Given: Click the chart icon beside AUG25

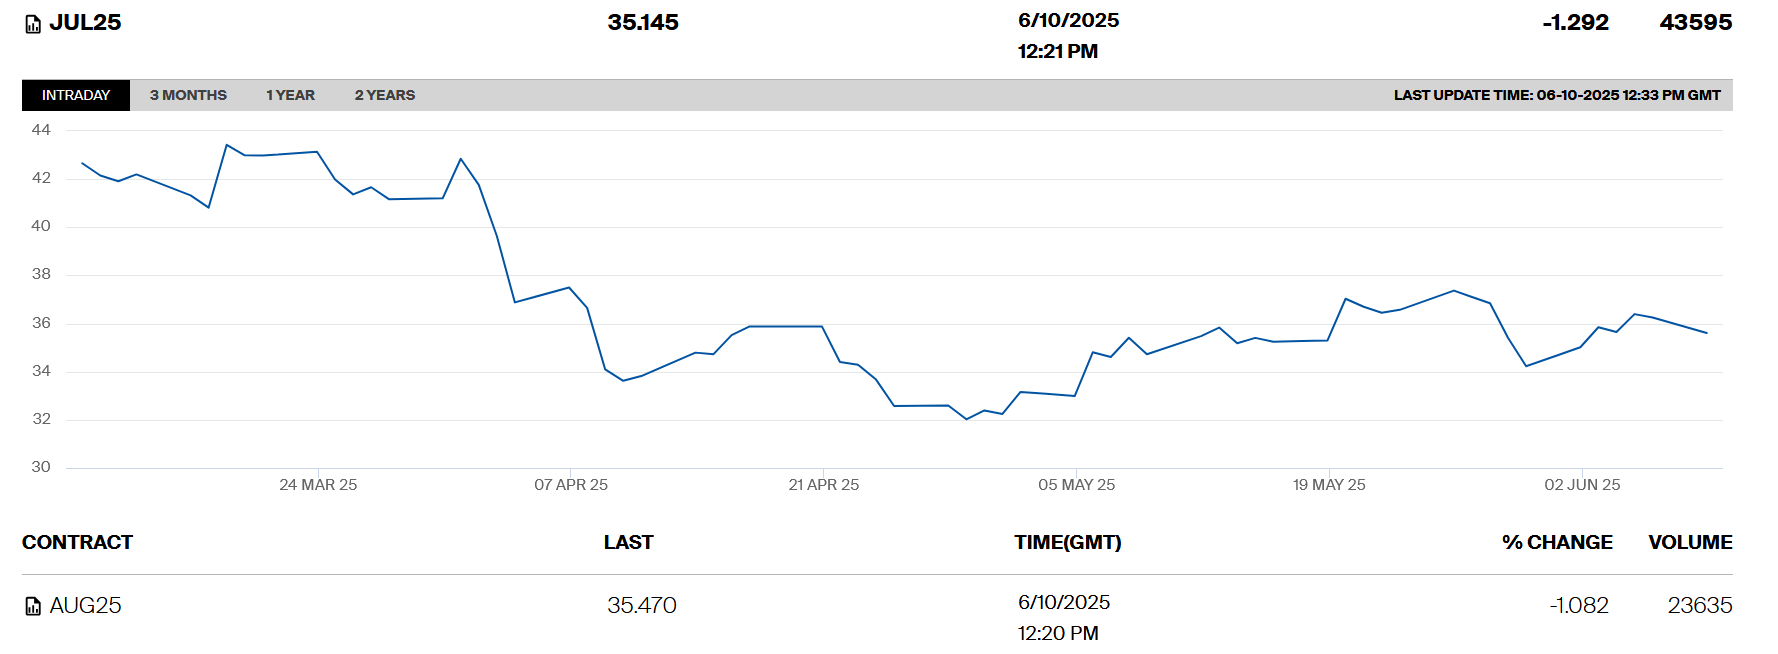Looking at the screenshot, I should 33,606.
